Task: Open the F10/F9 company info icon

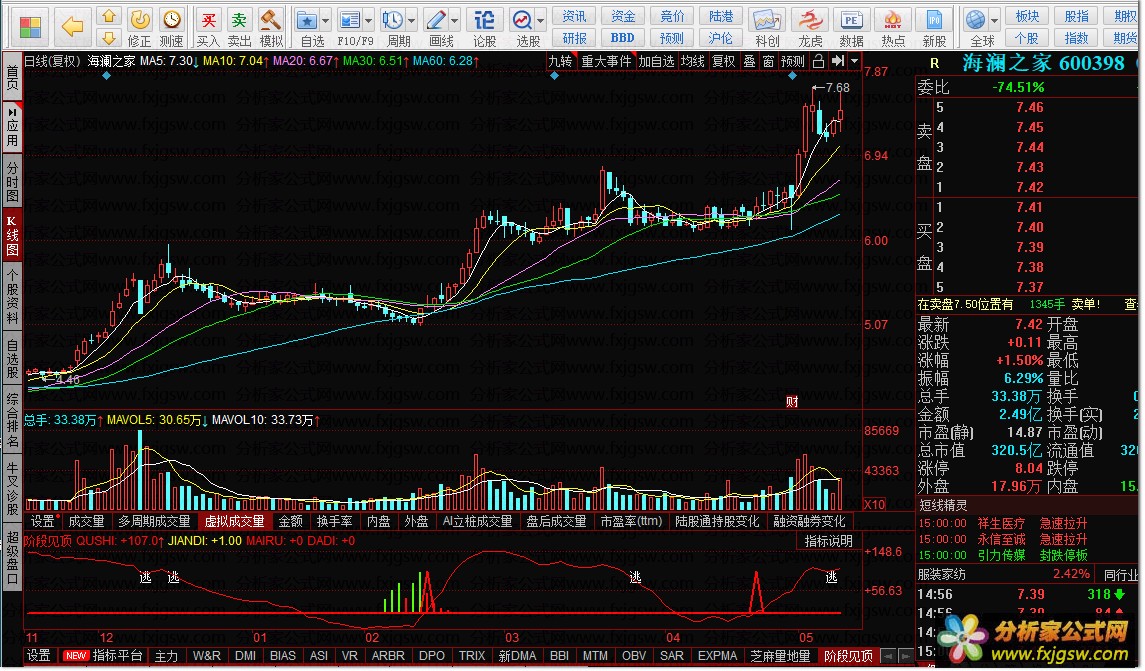Action: tap(351, 27)
